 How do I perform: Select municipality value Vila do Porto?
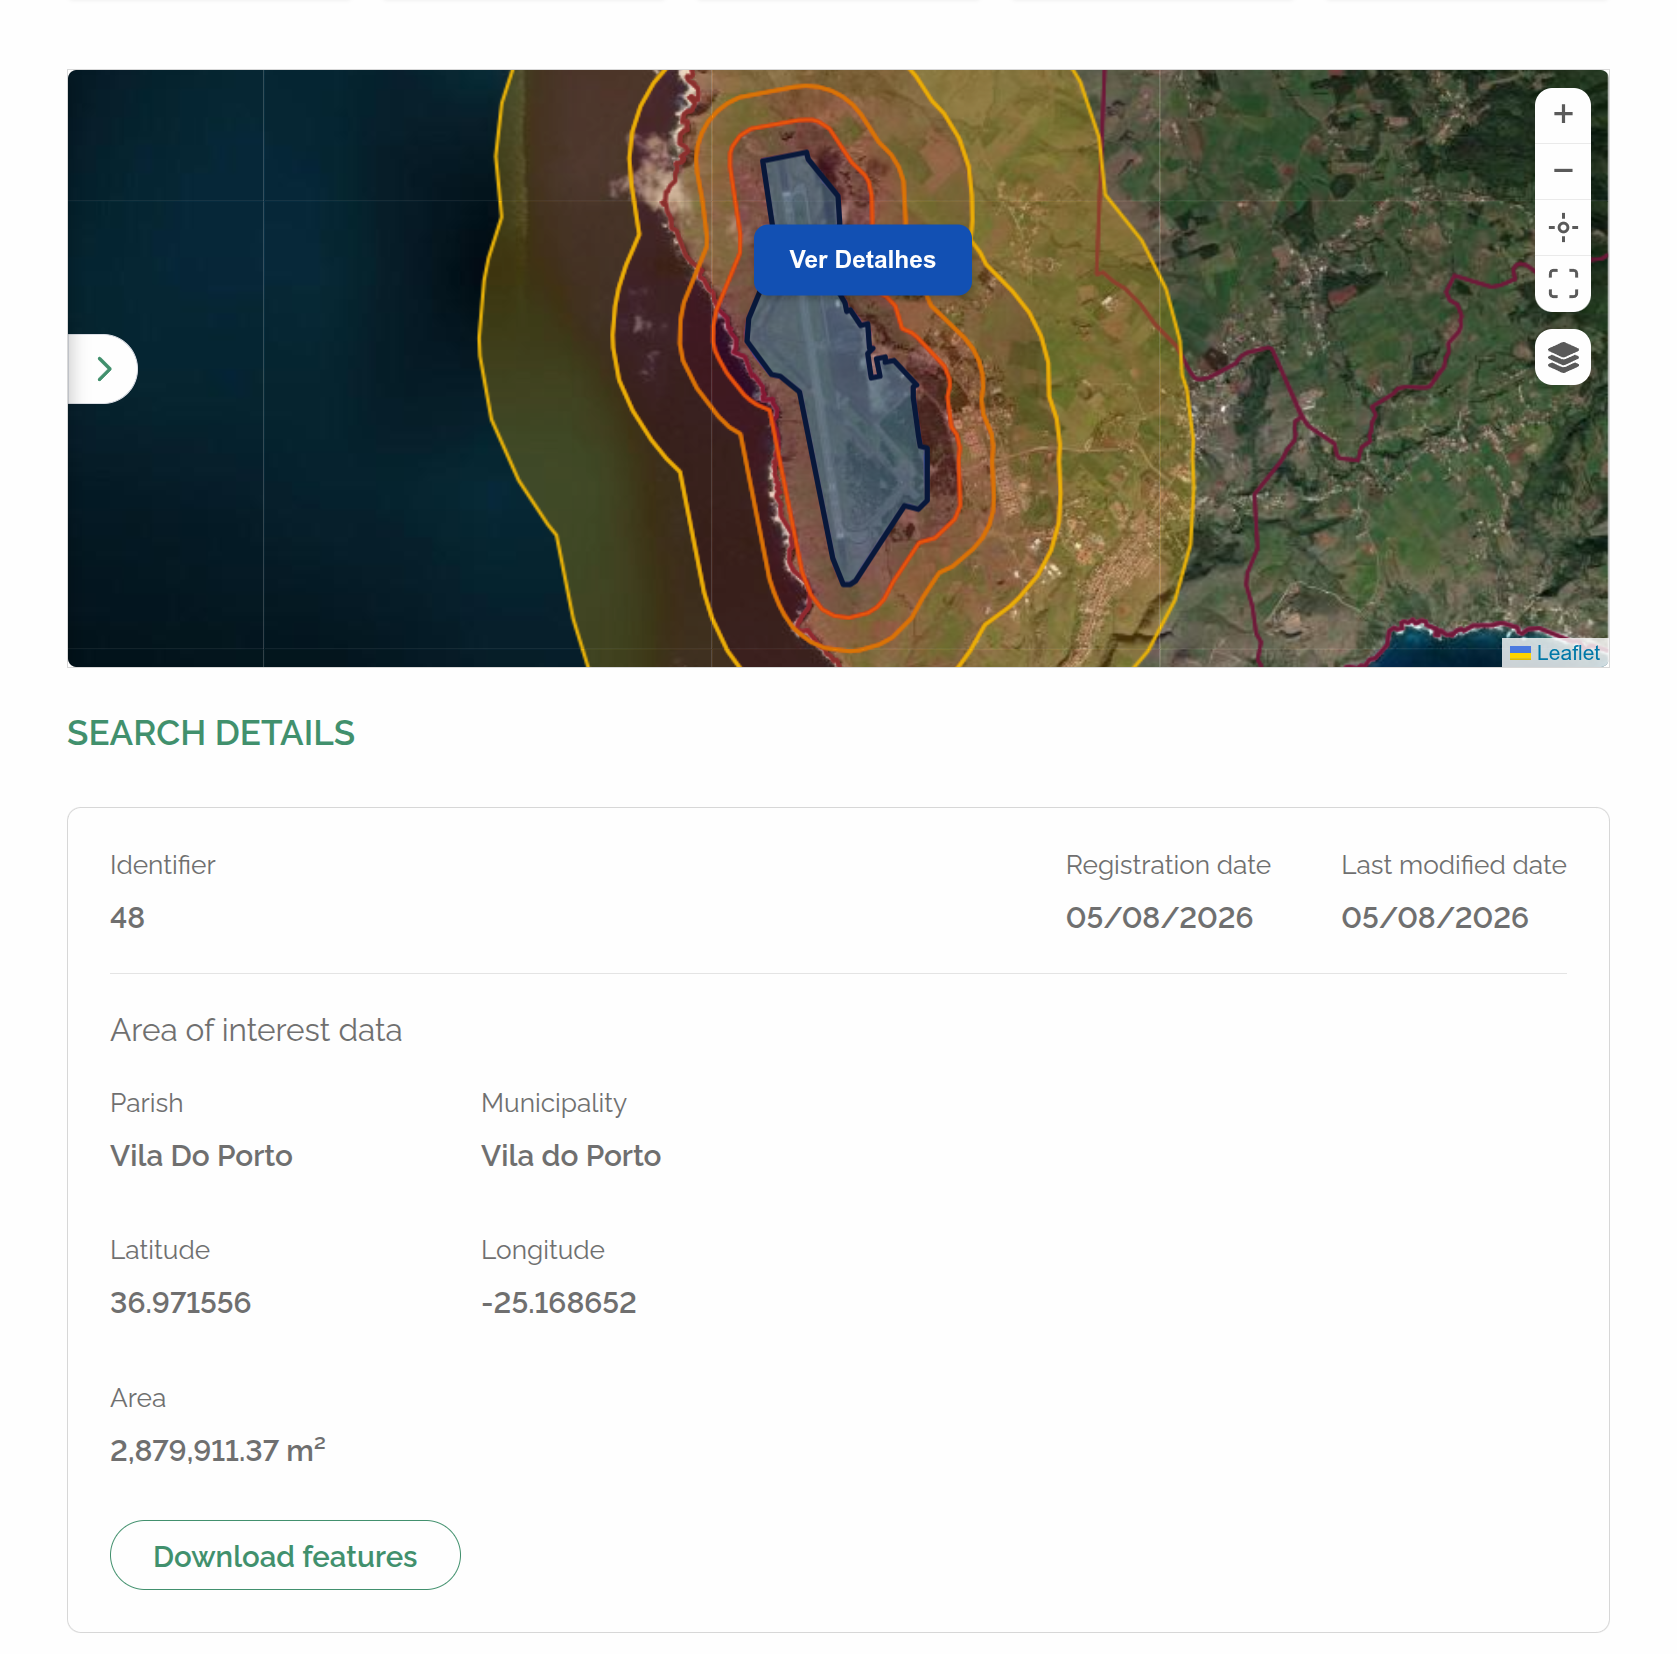(x=571, y=1156)
